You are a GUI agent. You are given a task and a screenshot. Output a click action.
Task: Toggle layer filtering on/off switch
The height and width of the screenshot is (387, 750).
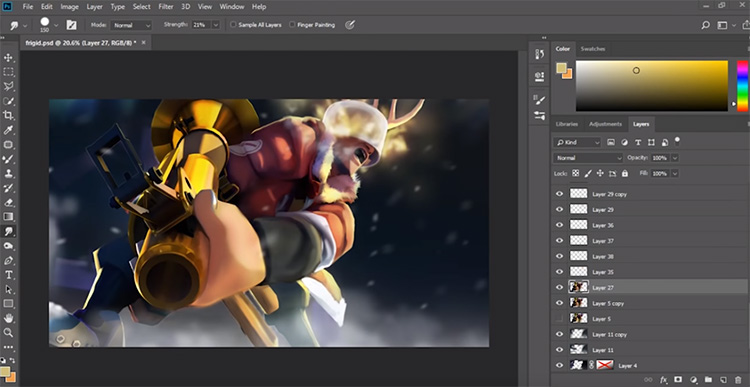(x=677, y=141)
